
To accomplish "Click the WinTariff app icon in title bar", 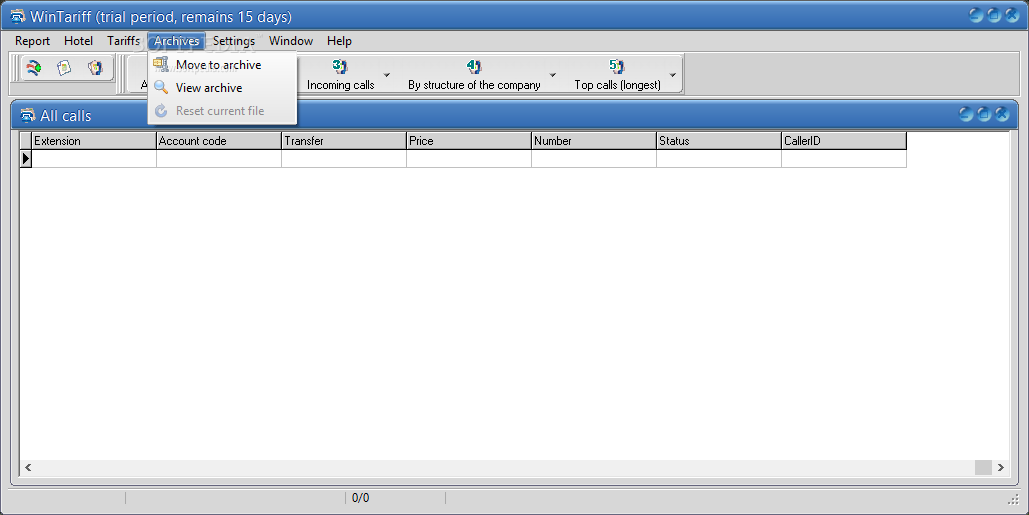I will click(18, 16).
